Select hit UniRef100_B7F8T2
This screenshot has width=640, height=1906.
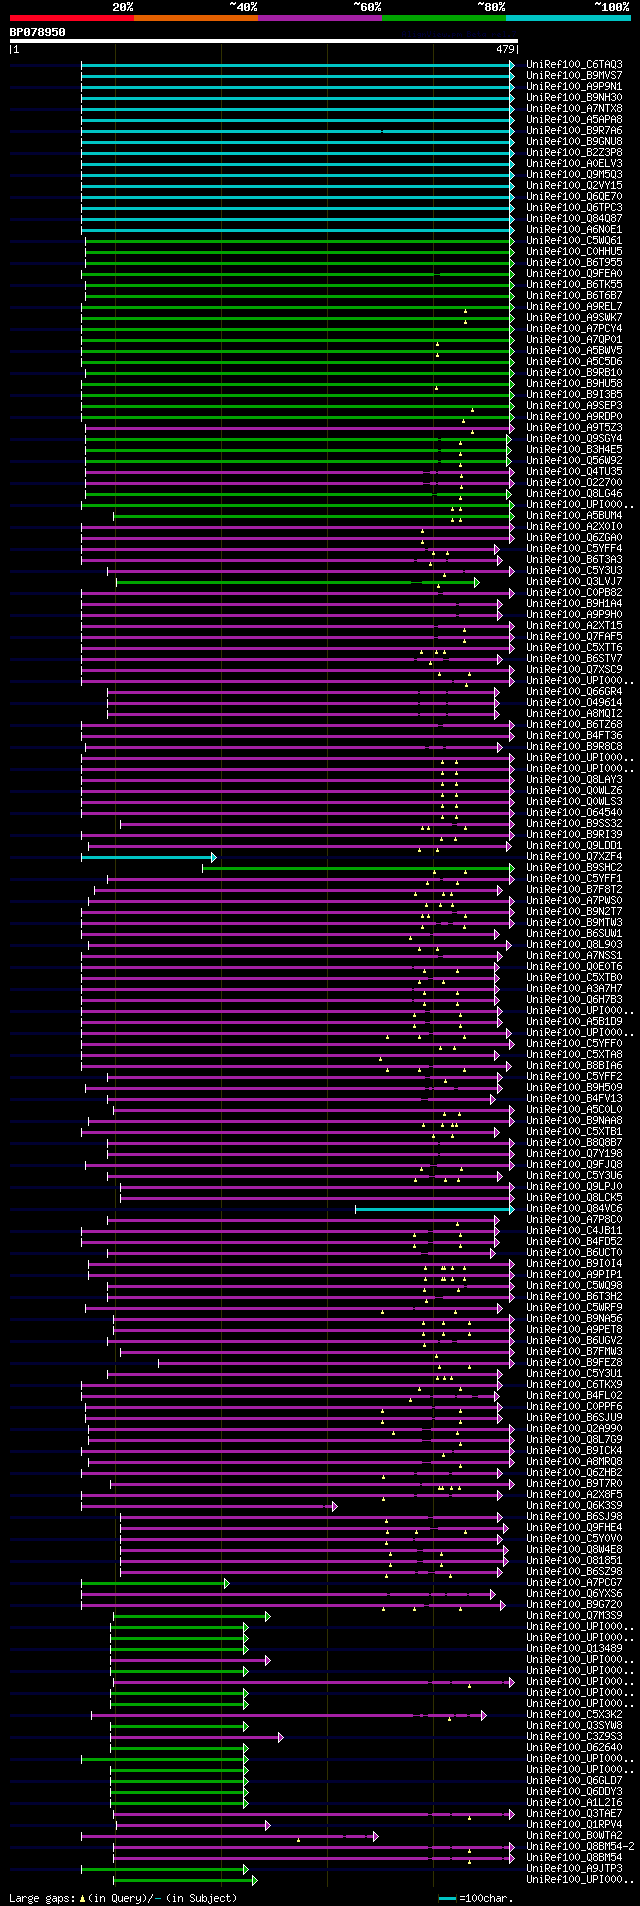[x=574, y=890]
